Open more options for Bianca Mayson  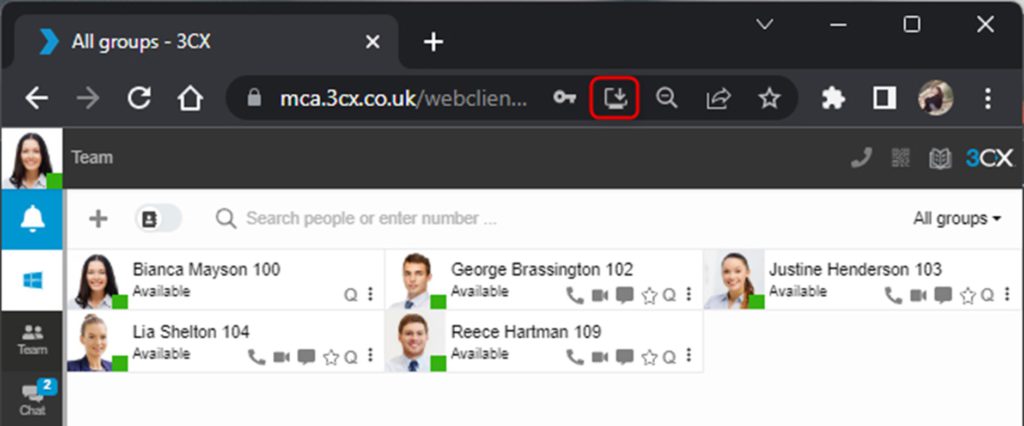[x=371, y=295]
